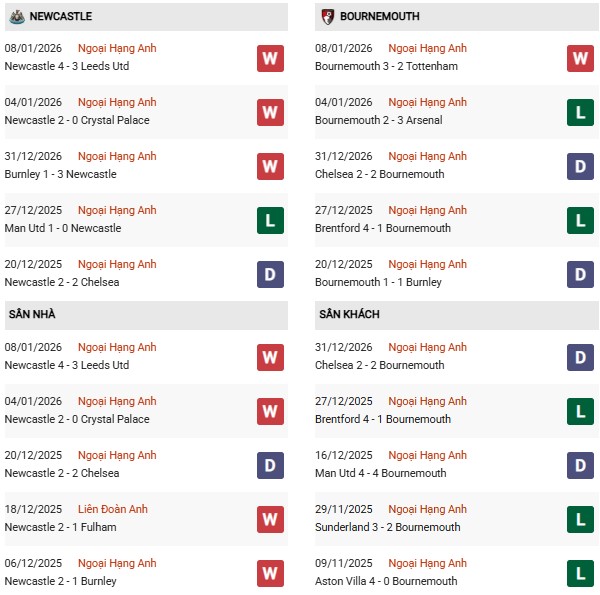Image resolution: width=600 pixels, height=595 pixels.
Task: Click W badge for Burnley 1-3 Newcastle
Action: pos(270,166)
